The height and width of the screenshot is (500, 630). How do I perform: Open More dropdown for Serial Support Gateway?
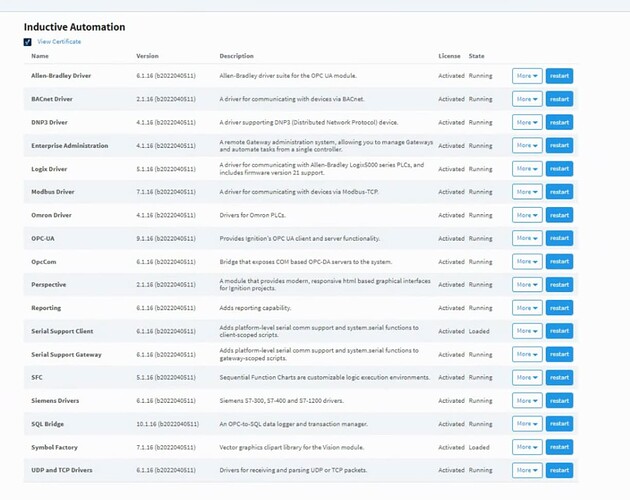527,355
